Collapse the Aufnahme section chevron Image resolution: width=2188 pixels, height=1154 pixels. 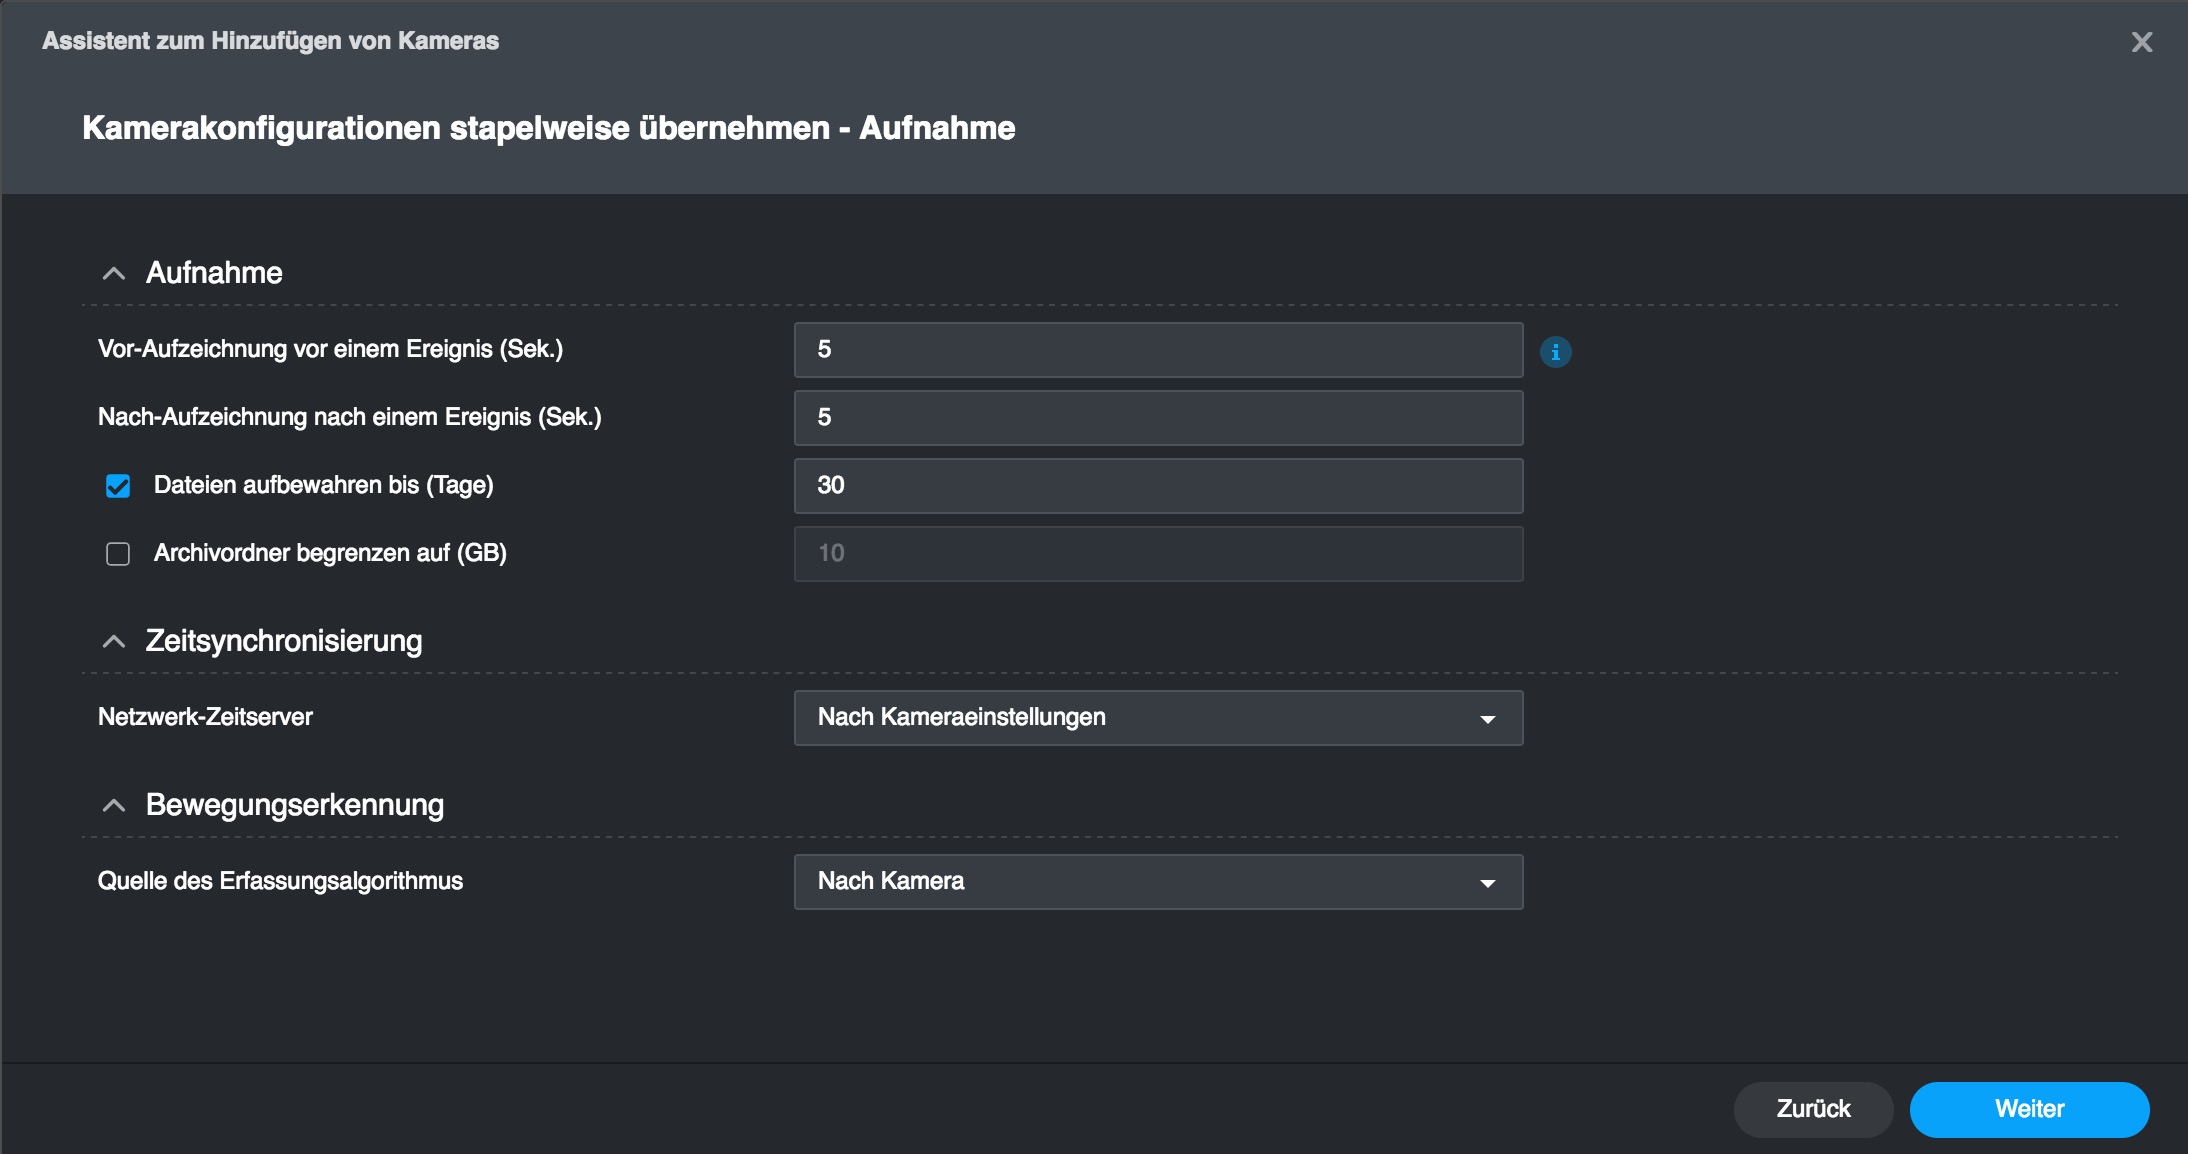point(114,273)
